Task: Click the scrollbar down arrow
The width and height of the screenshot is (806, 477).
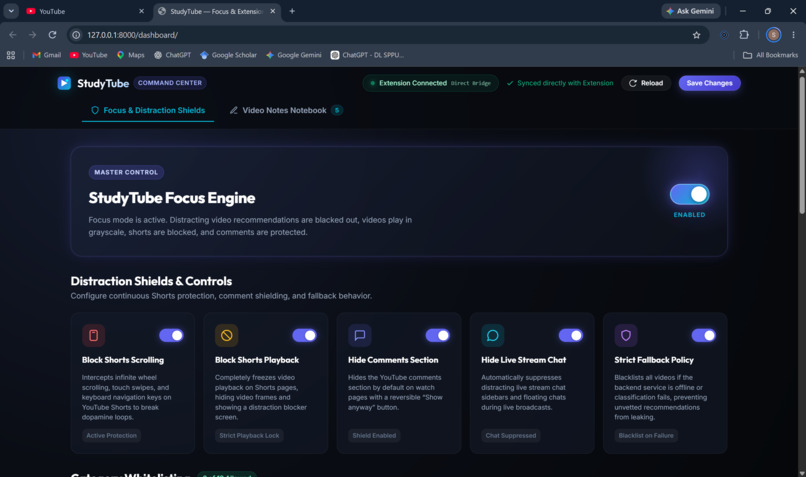Action: [801, 473]
